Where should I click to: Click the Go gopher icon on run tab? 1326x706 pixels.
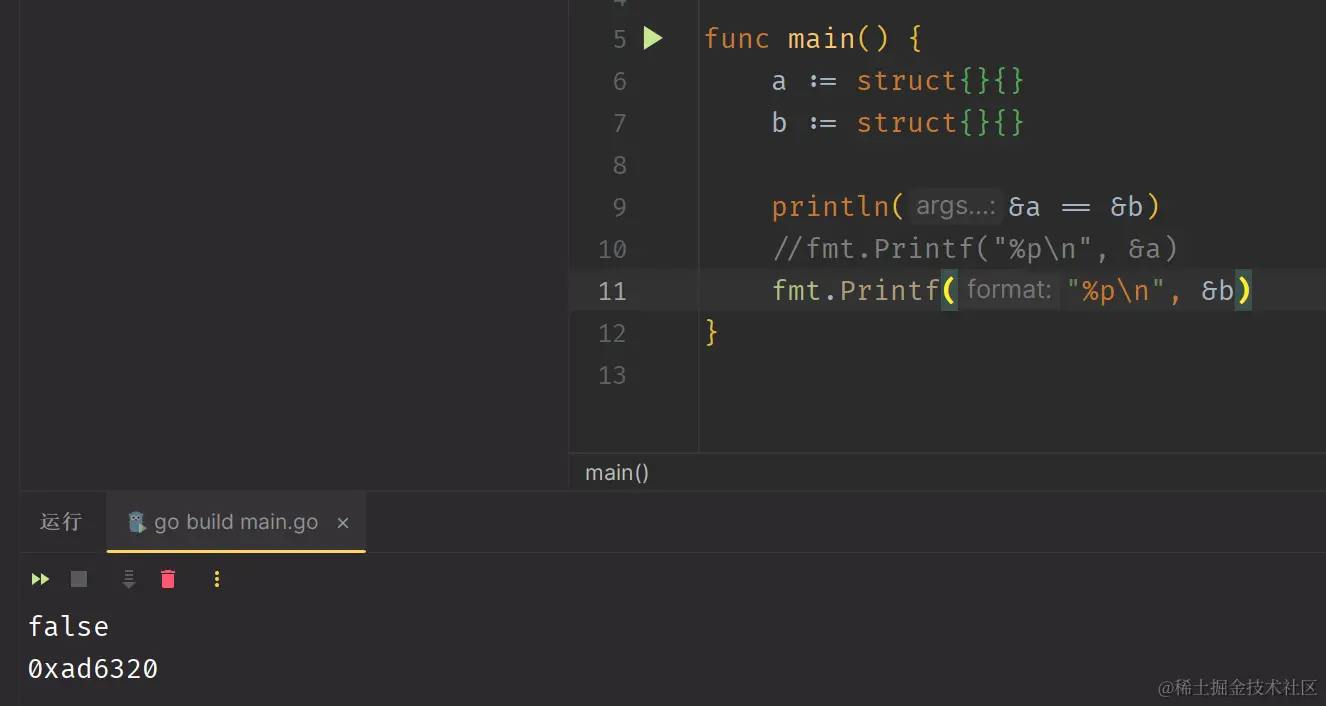pos(137,522)
